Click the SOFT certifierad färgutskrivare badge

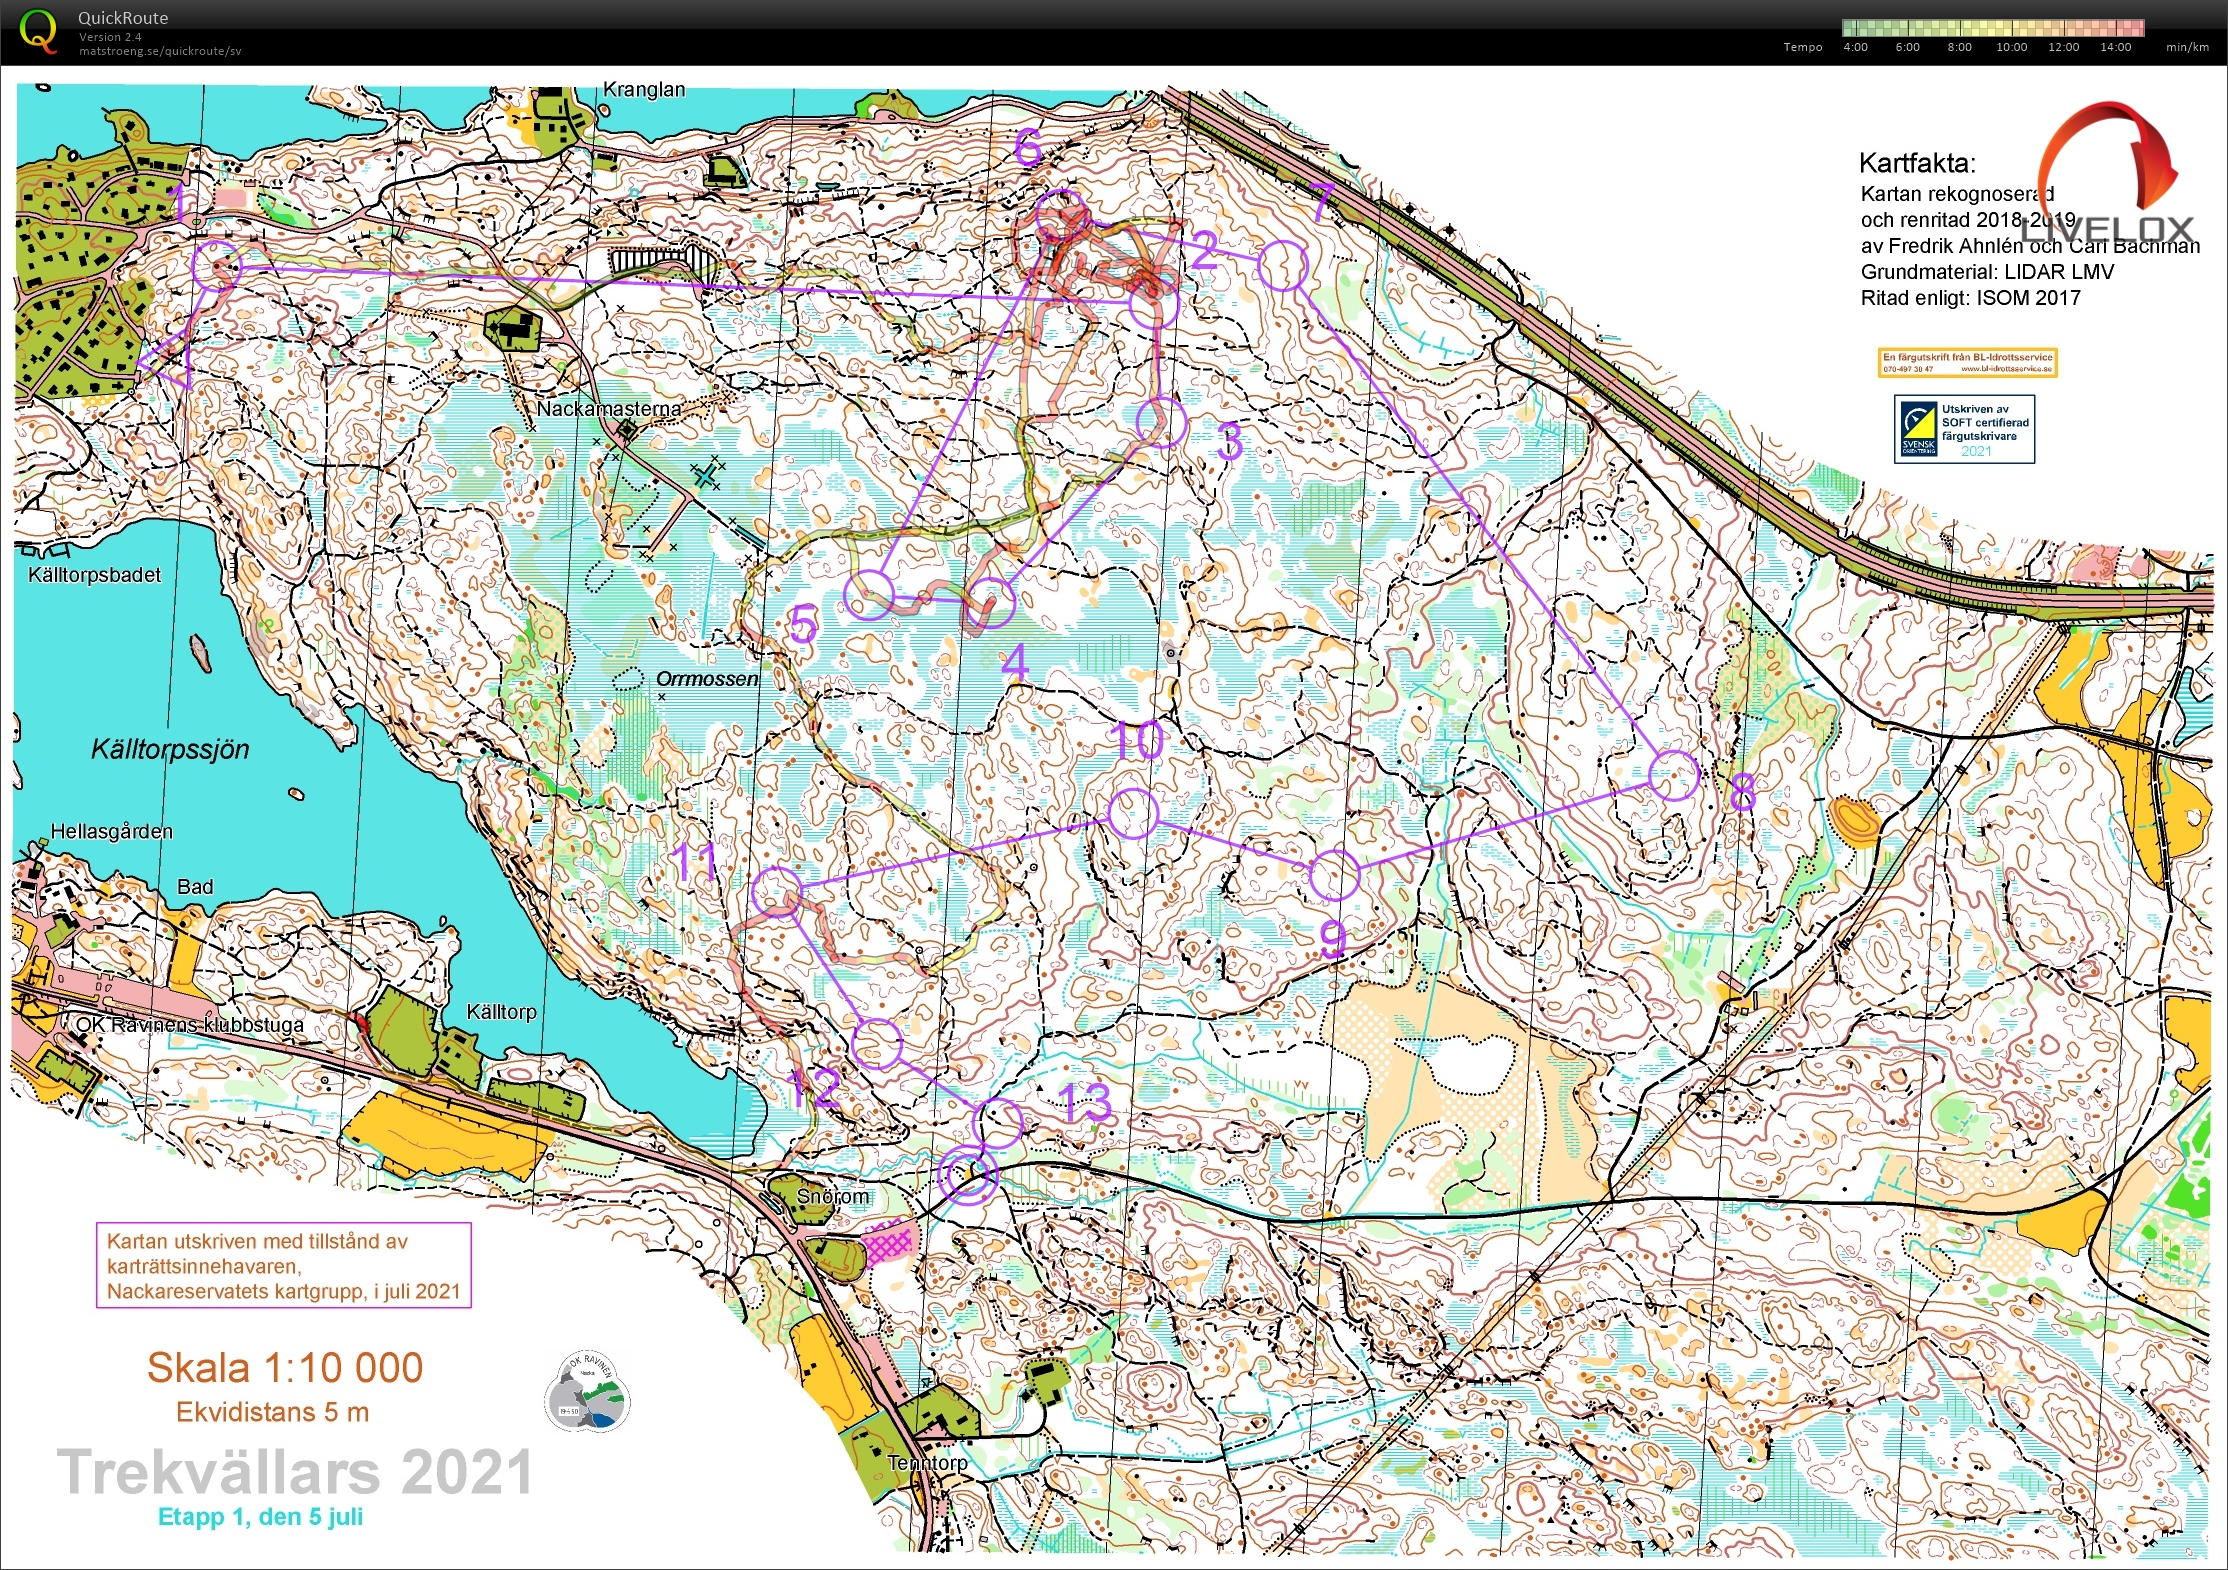click(x=1964, y=429)
